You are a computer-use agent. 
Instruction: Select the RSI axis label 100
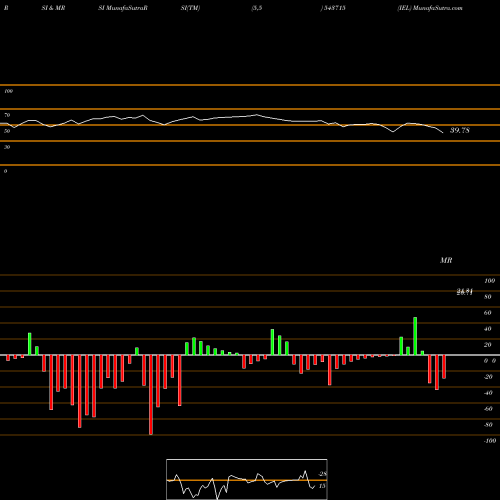8,91
